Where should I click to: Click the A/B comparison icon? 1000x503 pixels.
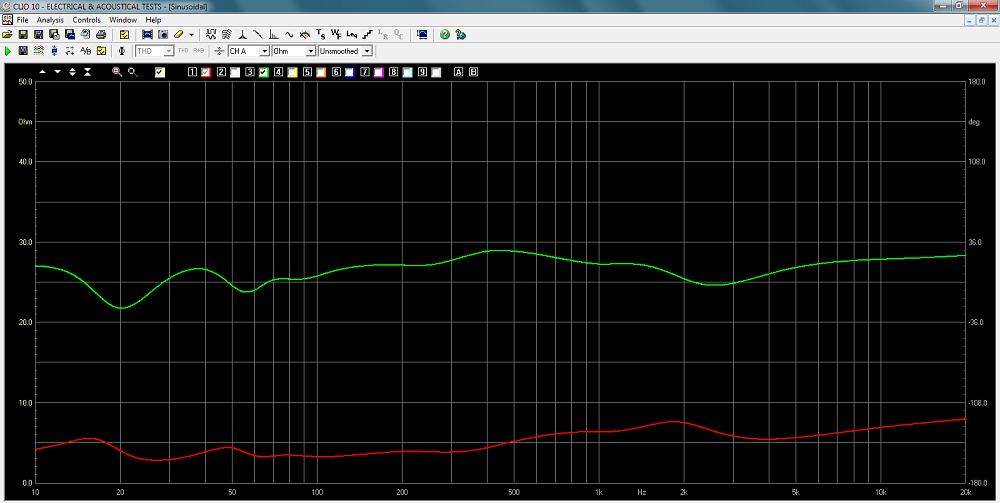coord(85,51)
